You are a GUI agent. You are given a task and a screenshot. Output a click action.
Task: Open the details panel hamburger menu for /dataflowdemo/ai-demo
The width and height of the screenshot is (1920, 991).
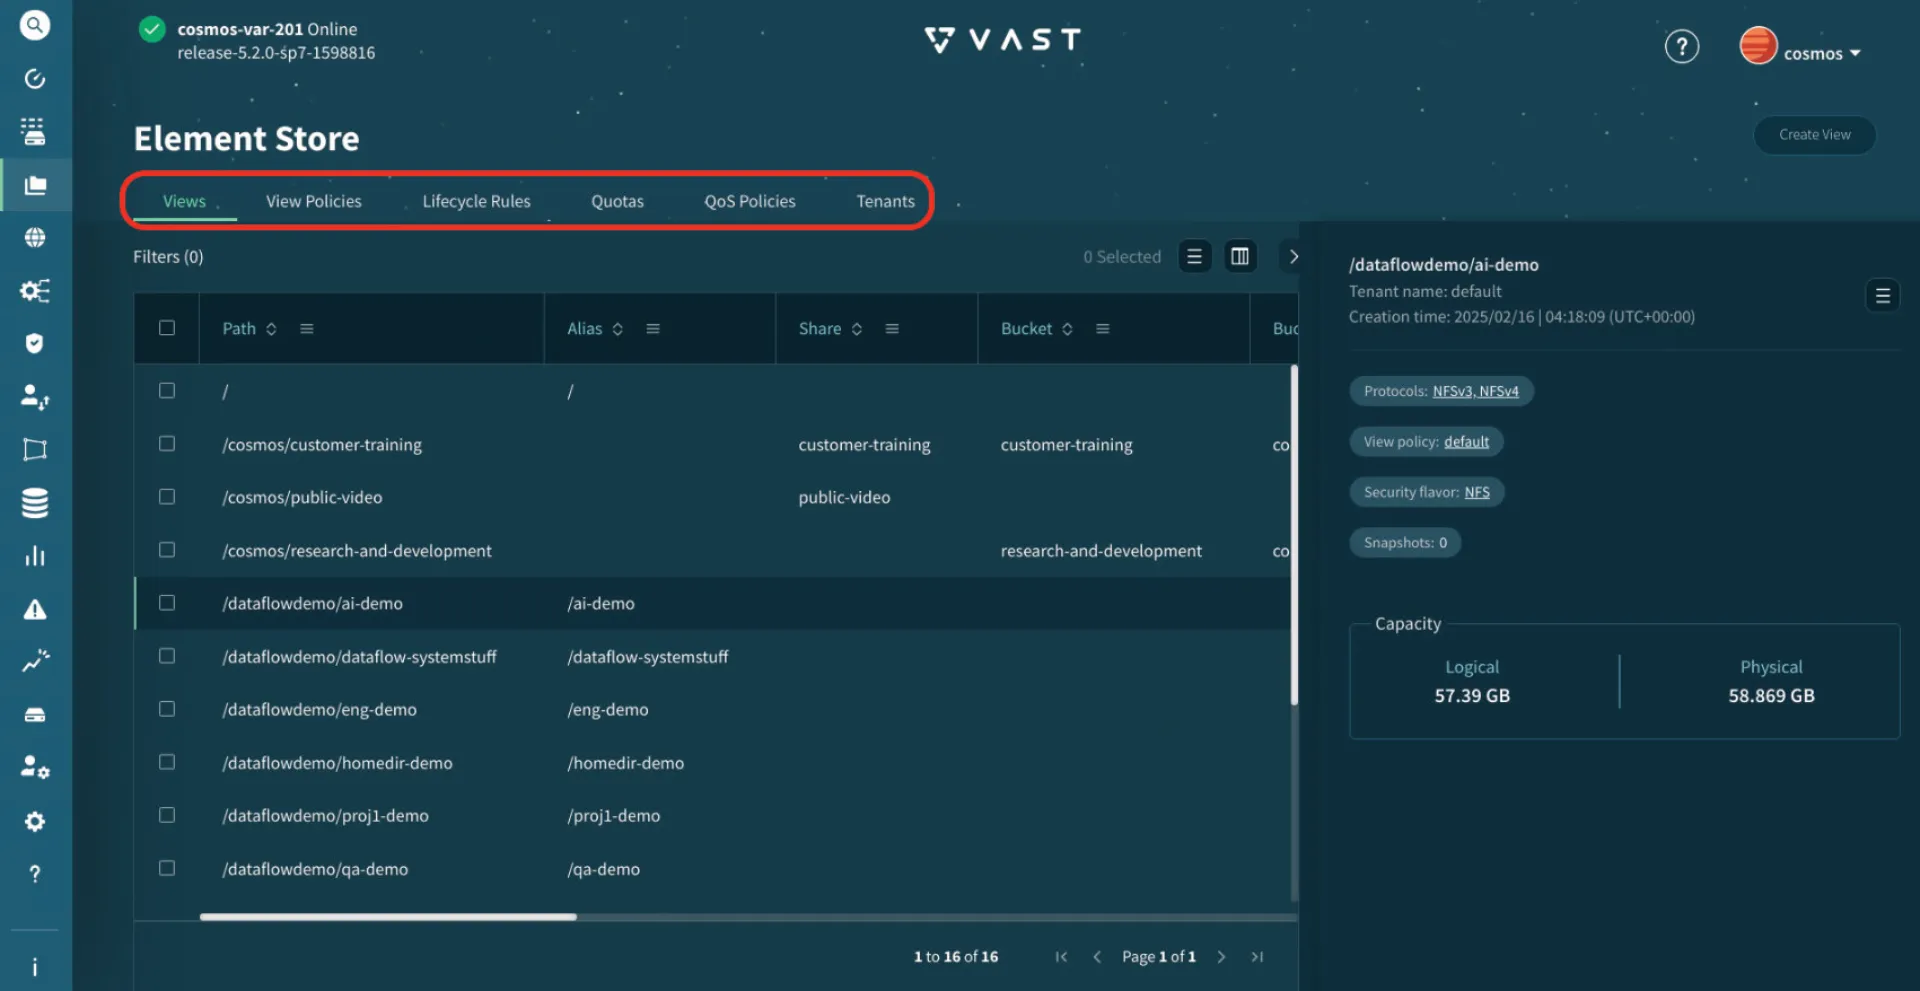point(1883,296)
